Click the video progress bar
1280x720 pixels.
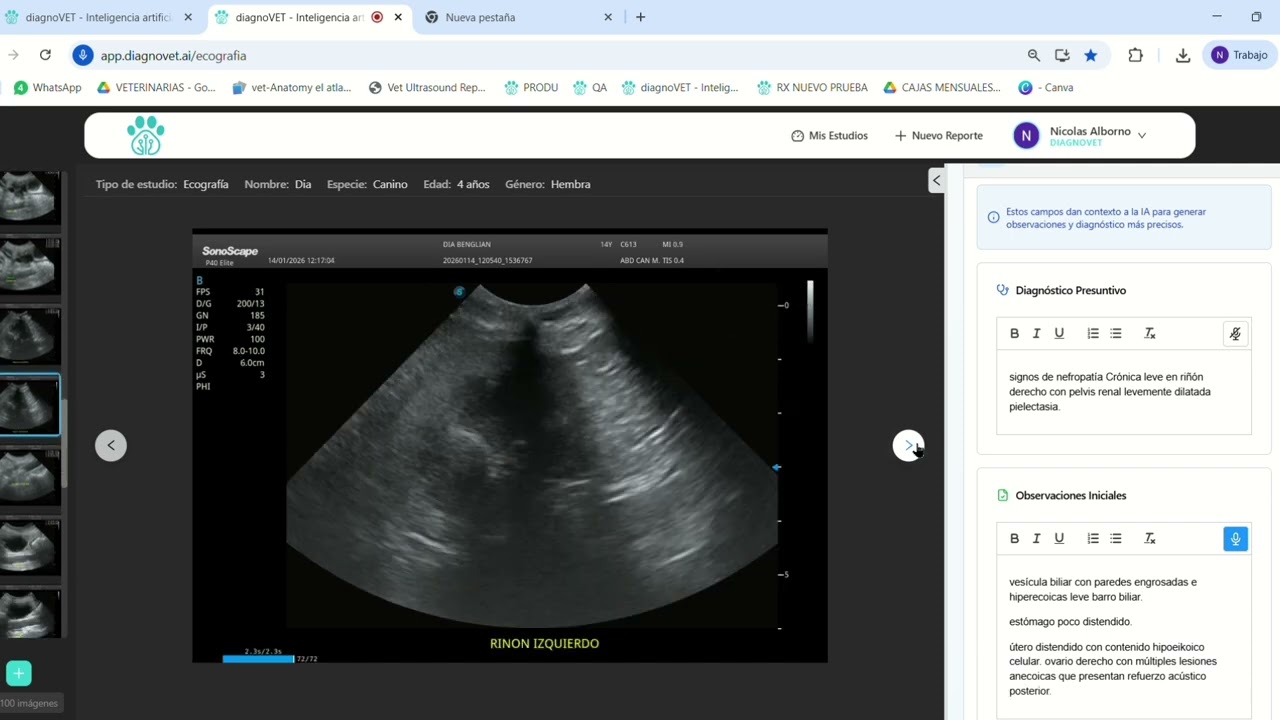point(258,659)
